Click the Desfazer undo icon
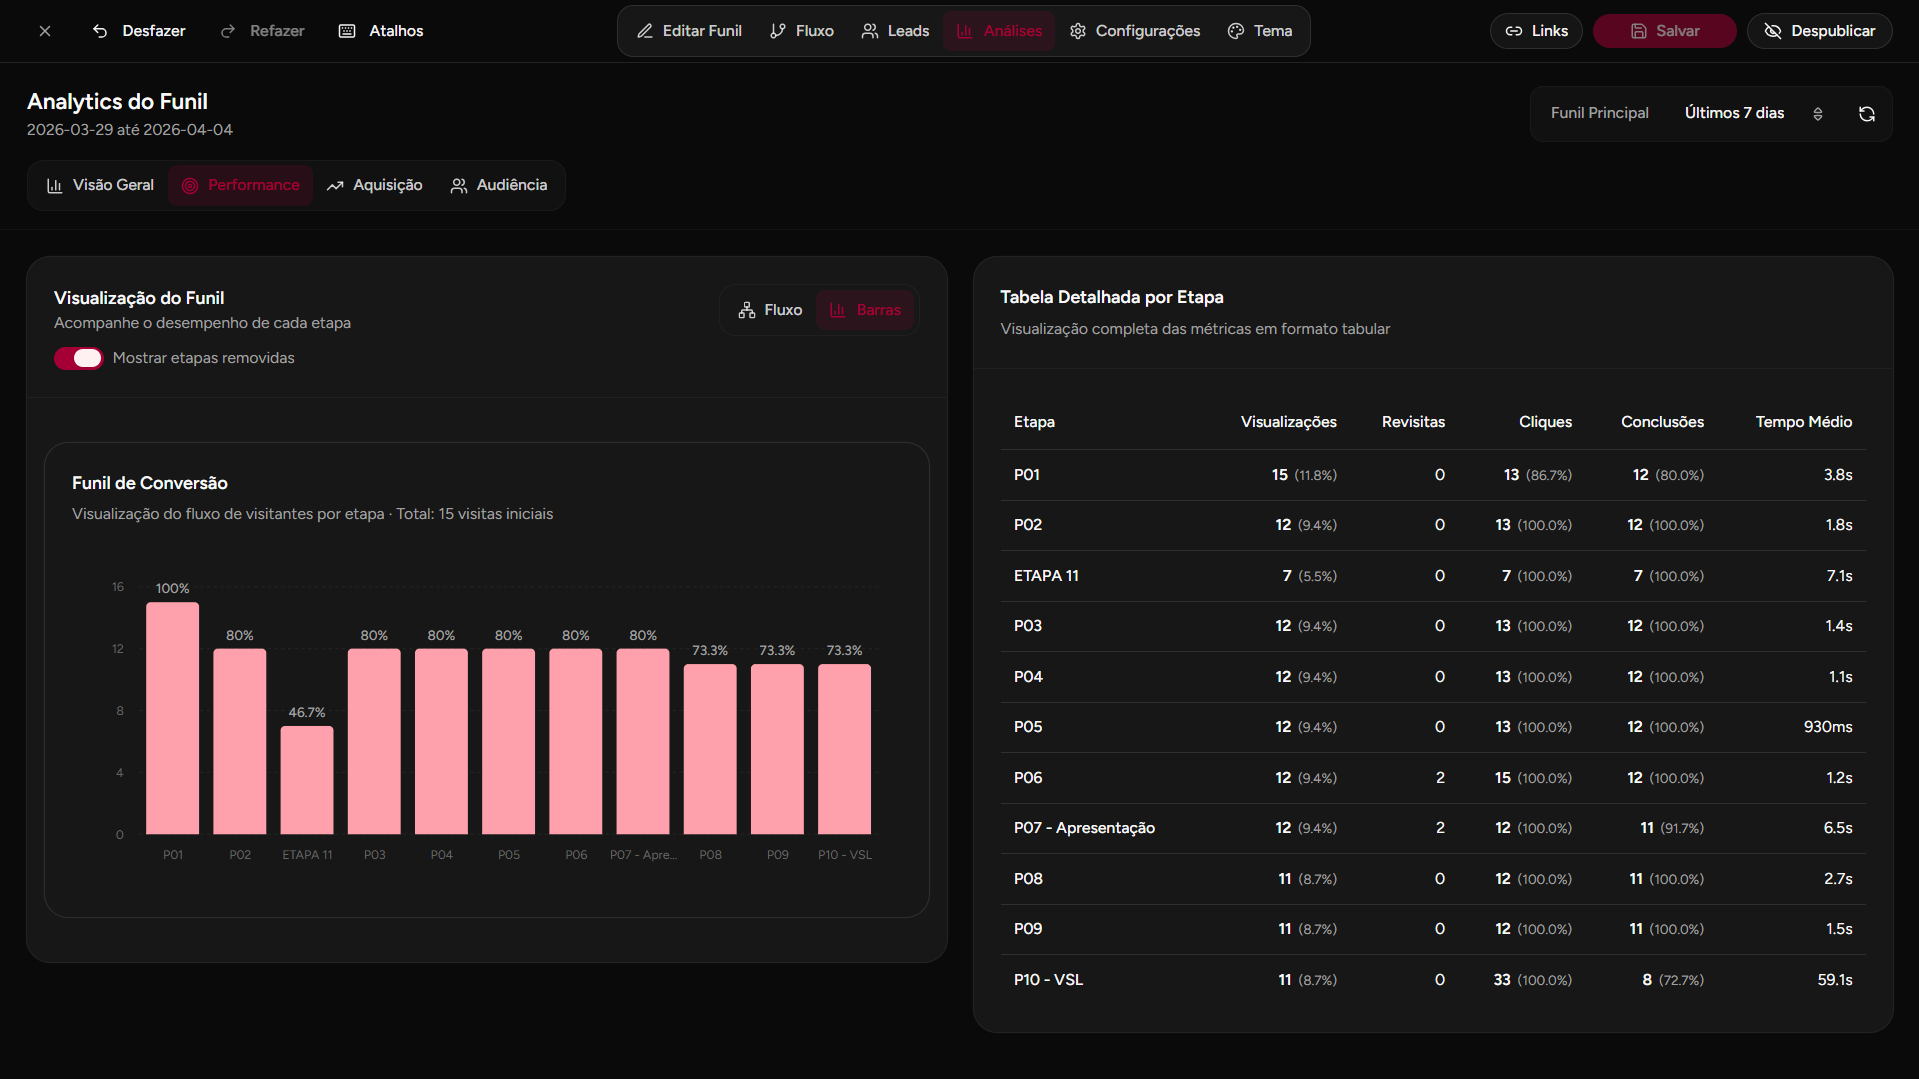The image size is (1919, 1079). click(x=99, y=31)
